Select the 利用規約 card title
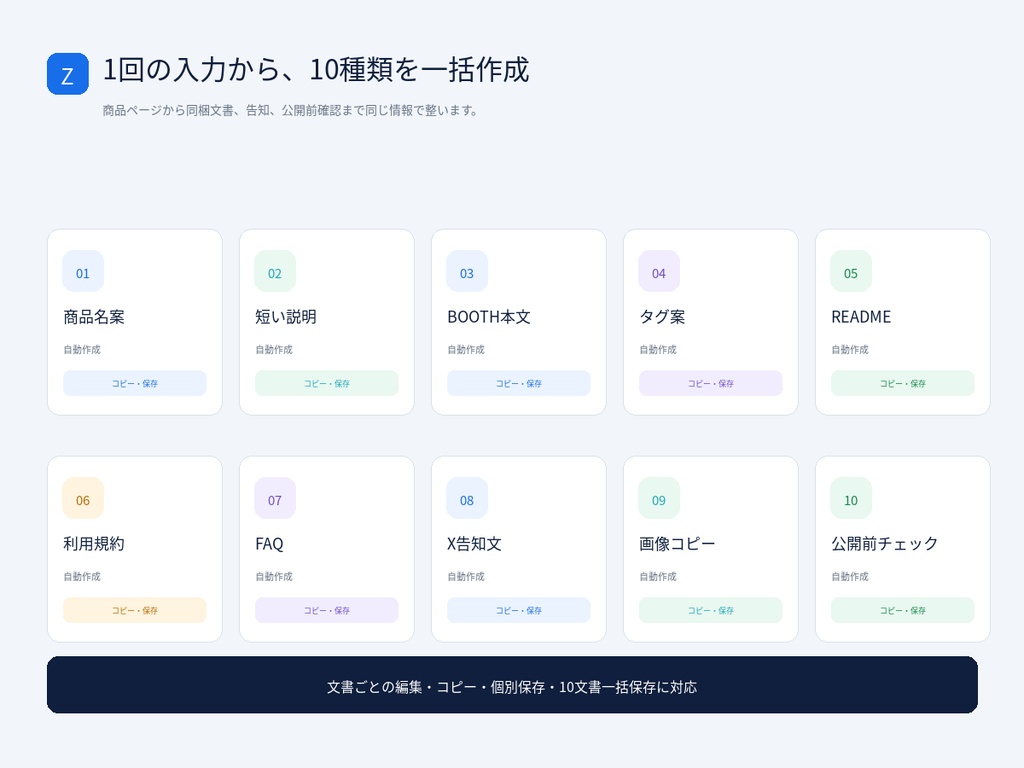This screenshot has height=768, width=1024. [94, 544]
